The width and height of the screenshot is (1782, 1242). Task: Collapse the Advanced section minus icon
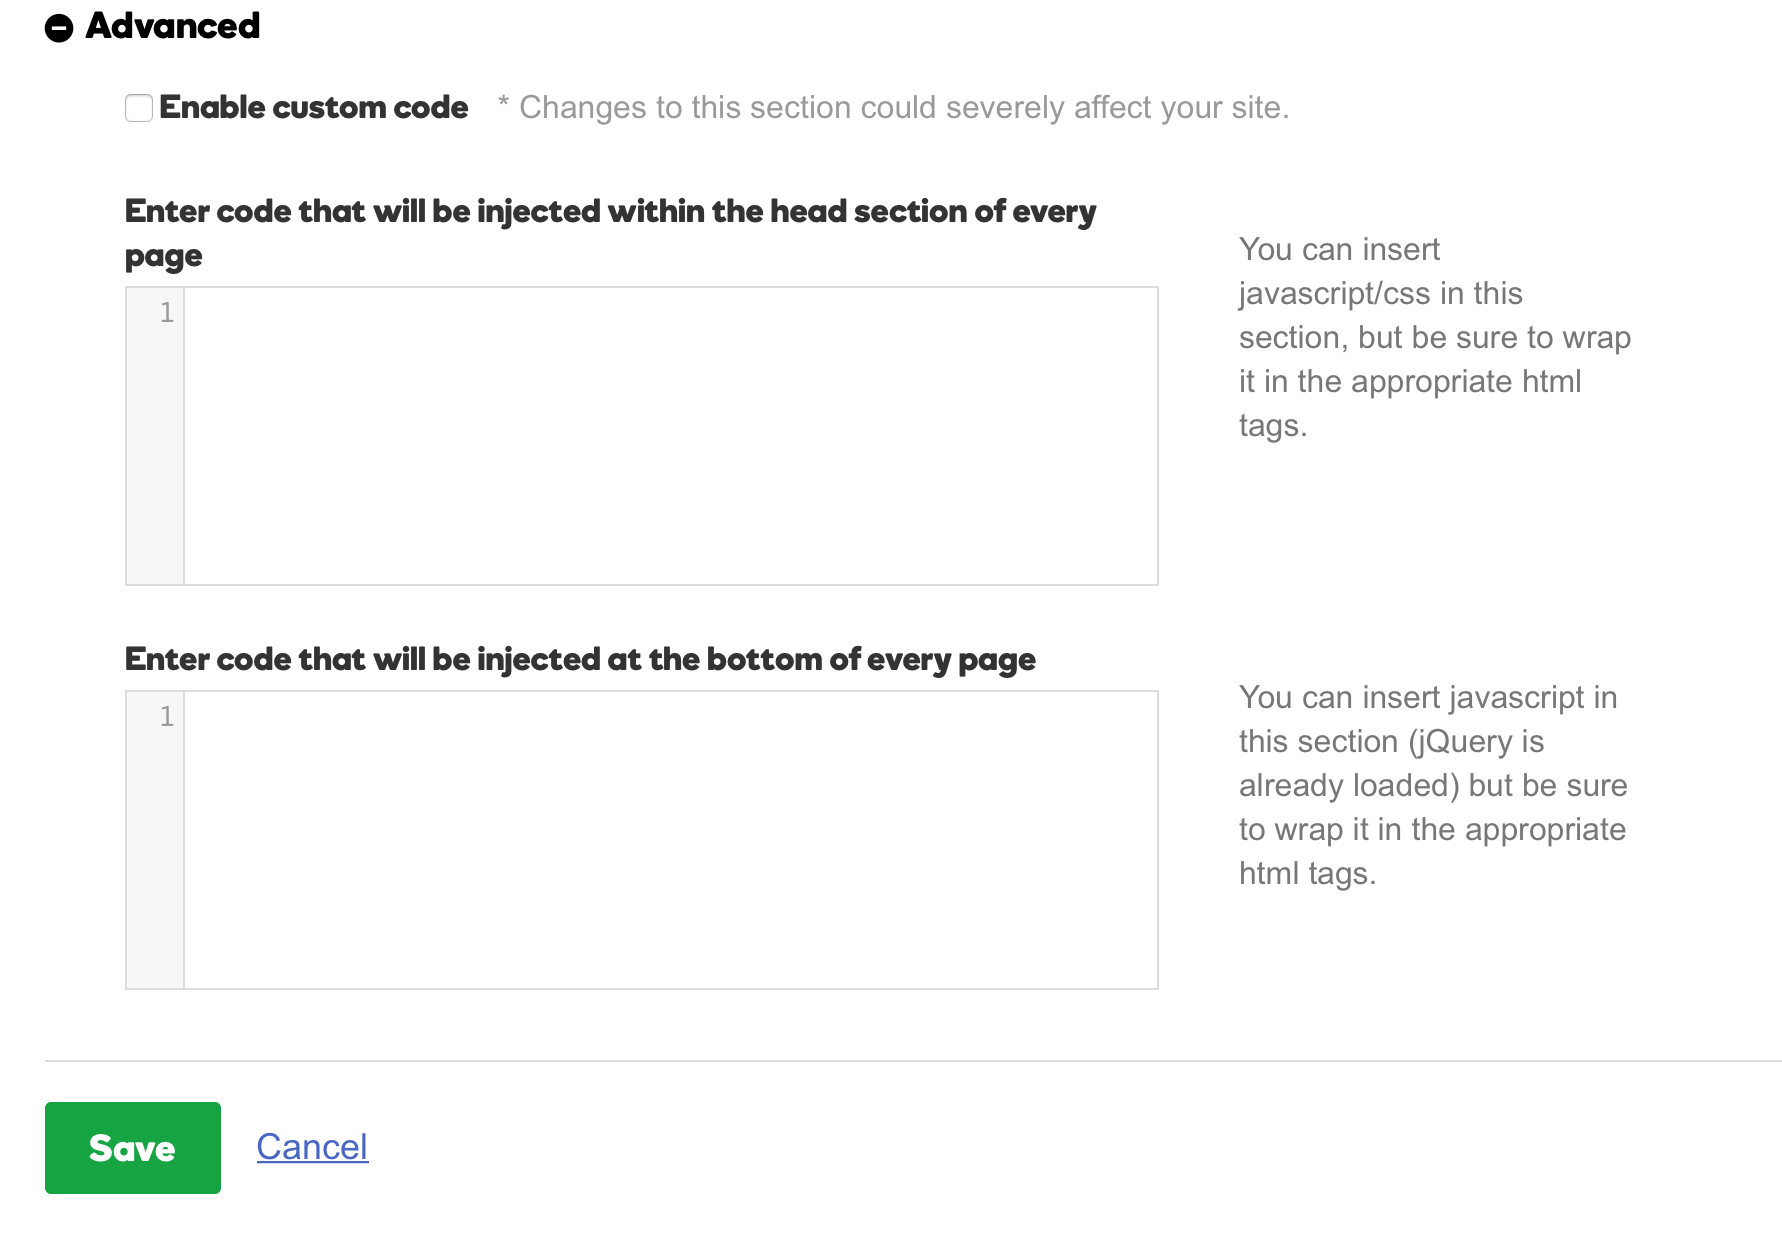coord(59,28)
